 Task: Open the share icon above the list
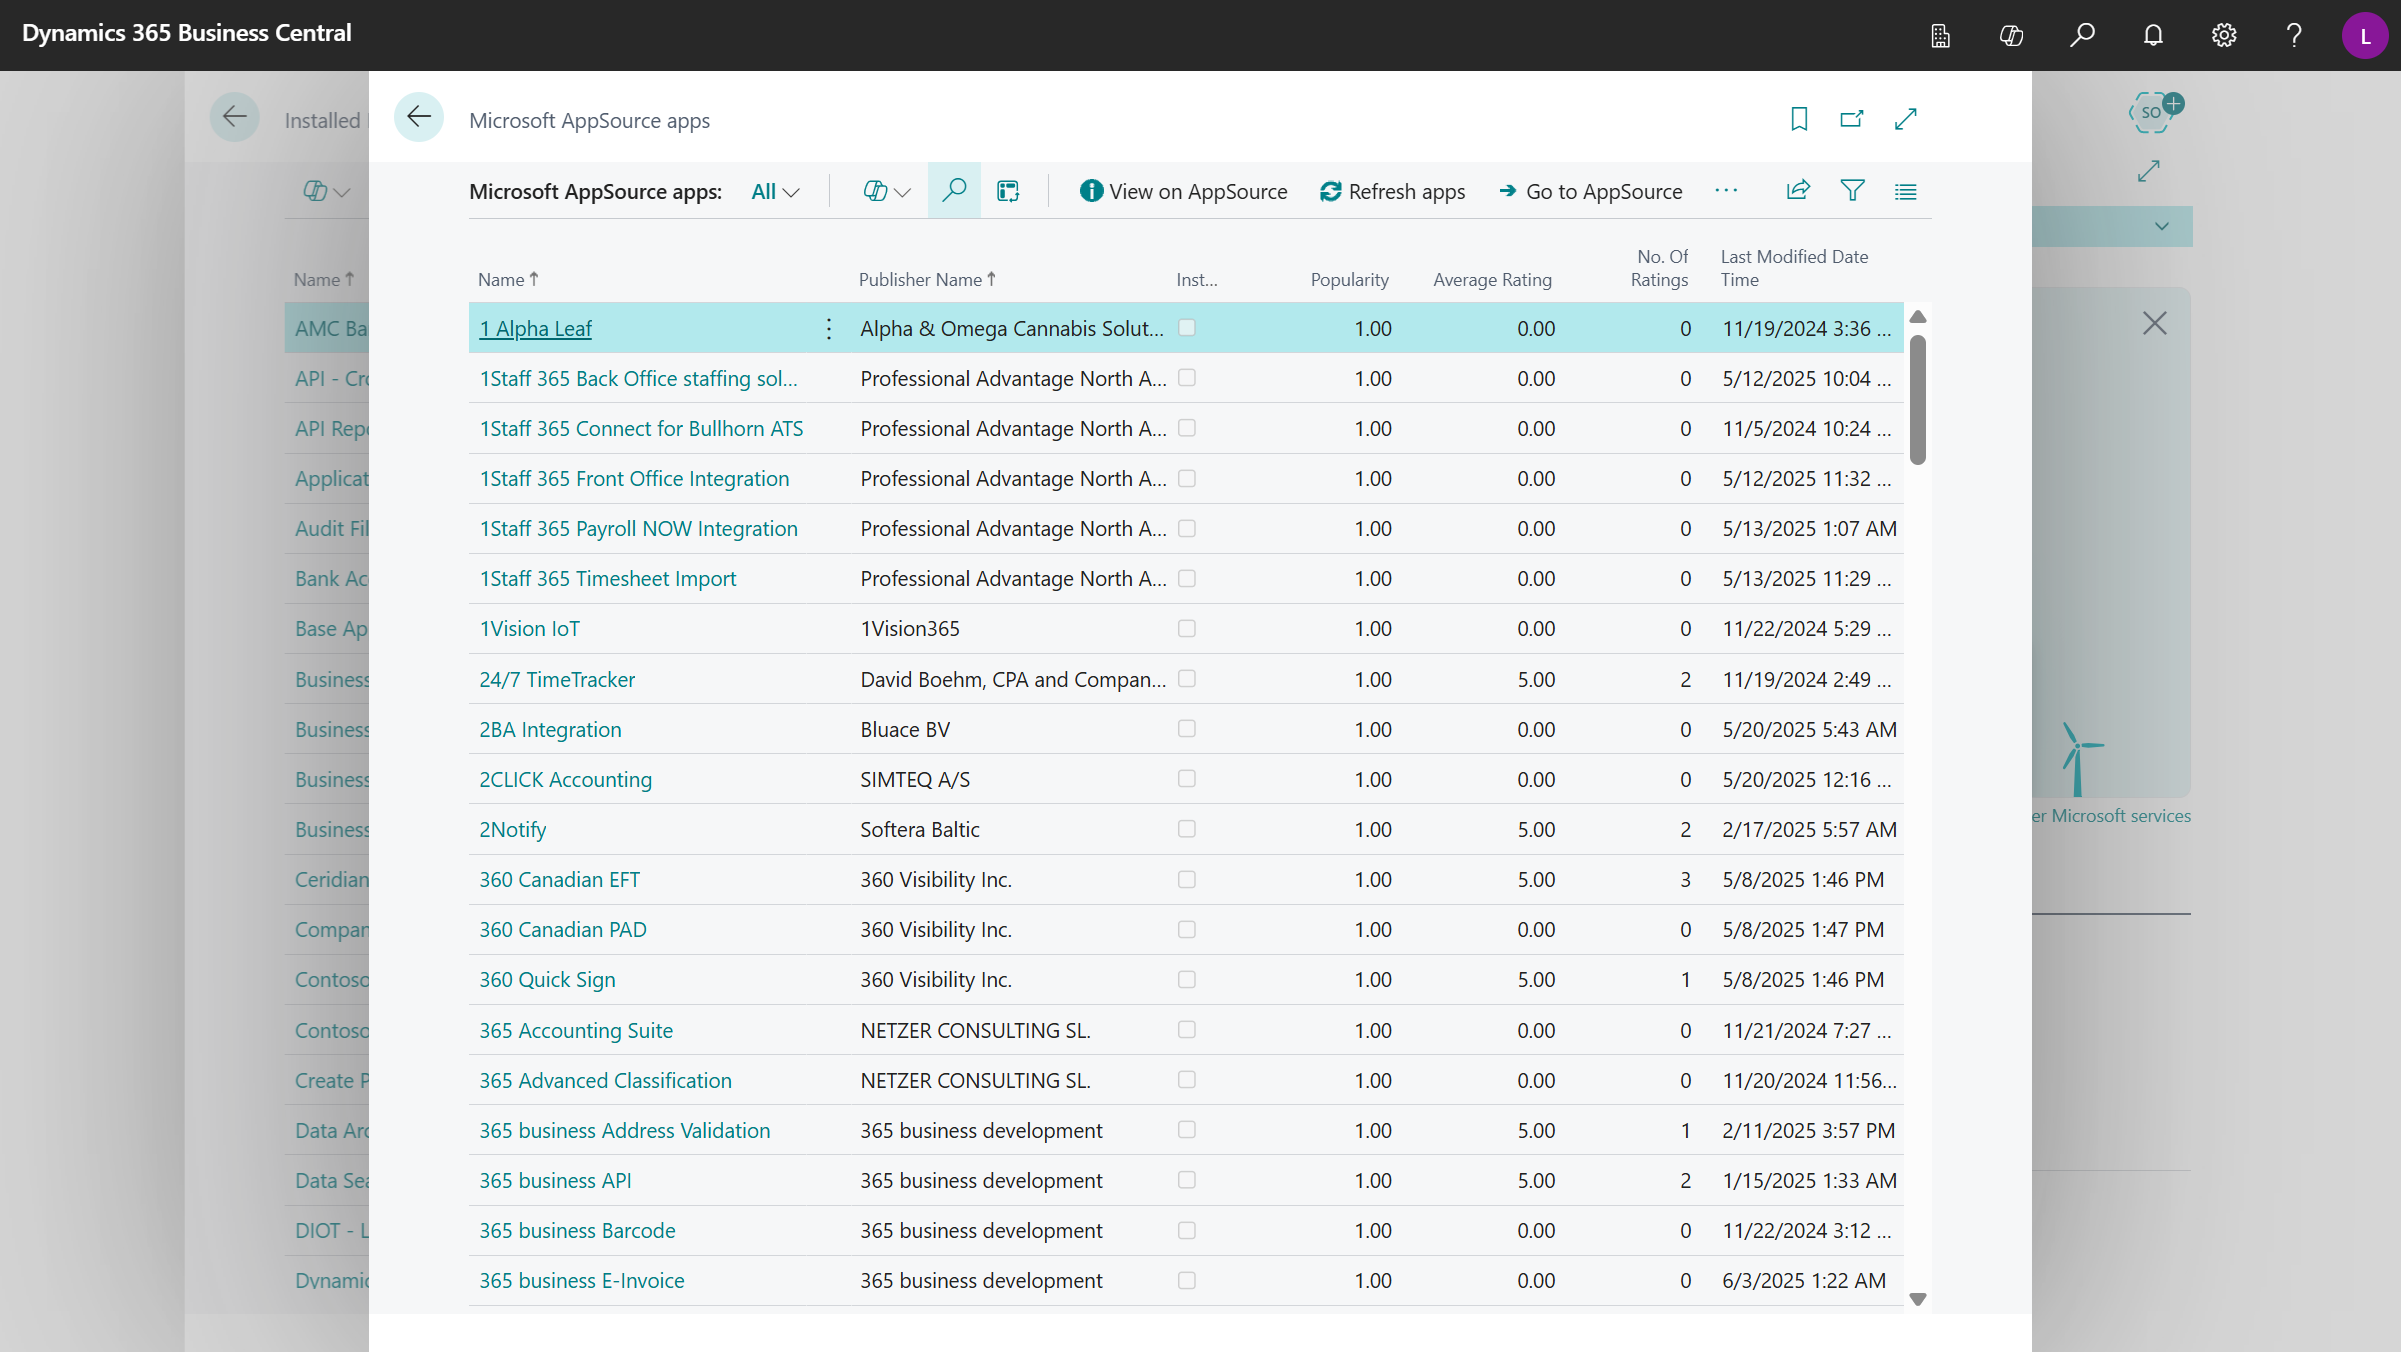coord(1797,190)
